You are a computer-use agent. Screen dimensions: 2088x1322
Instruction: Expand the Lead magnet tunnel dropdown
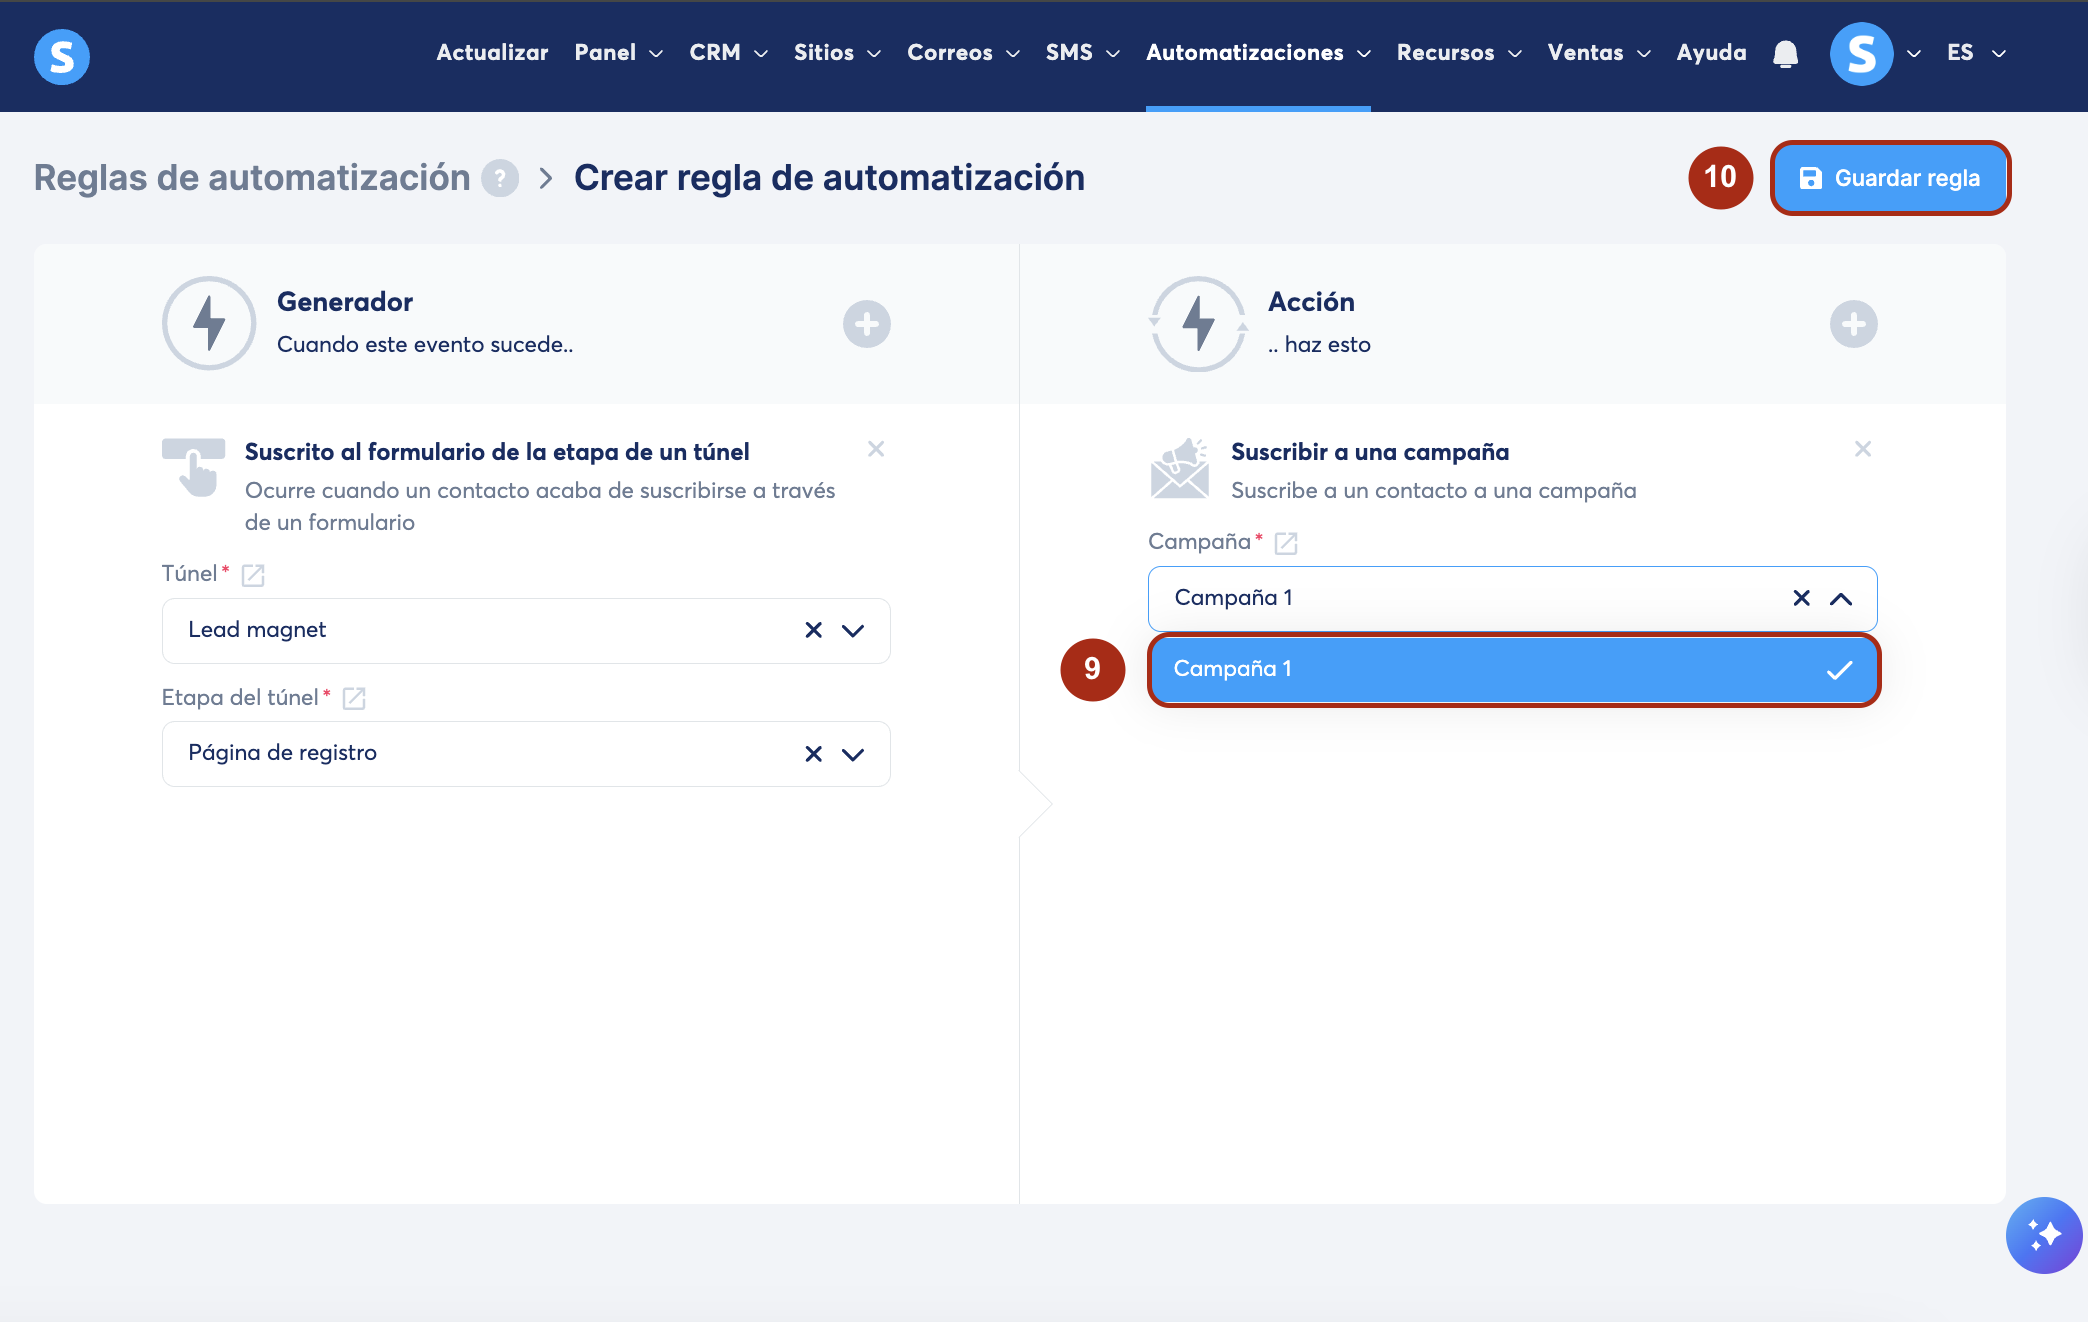[x=853, y=630]
